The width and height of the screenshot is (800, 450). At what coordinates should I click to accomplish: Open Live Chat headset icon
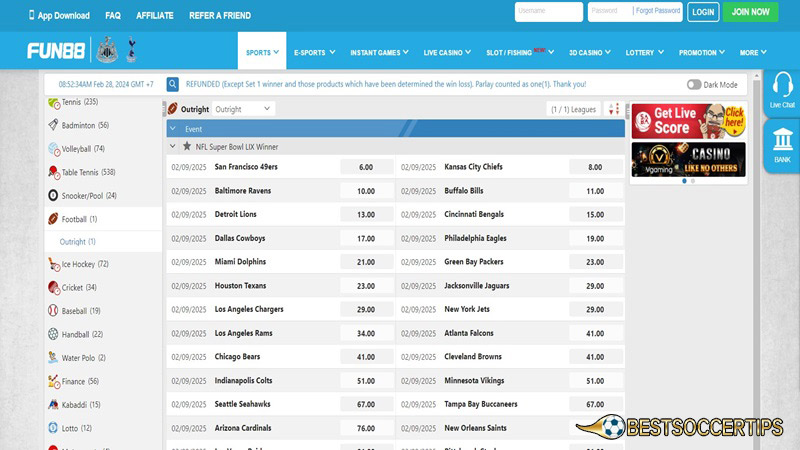[782, 84]
